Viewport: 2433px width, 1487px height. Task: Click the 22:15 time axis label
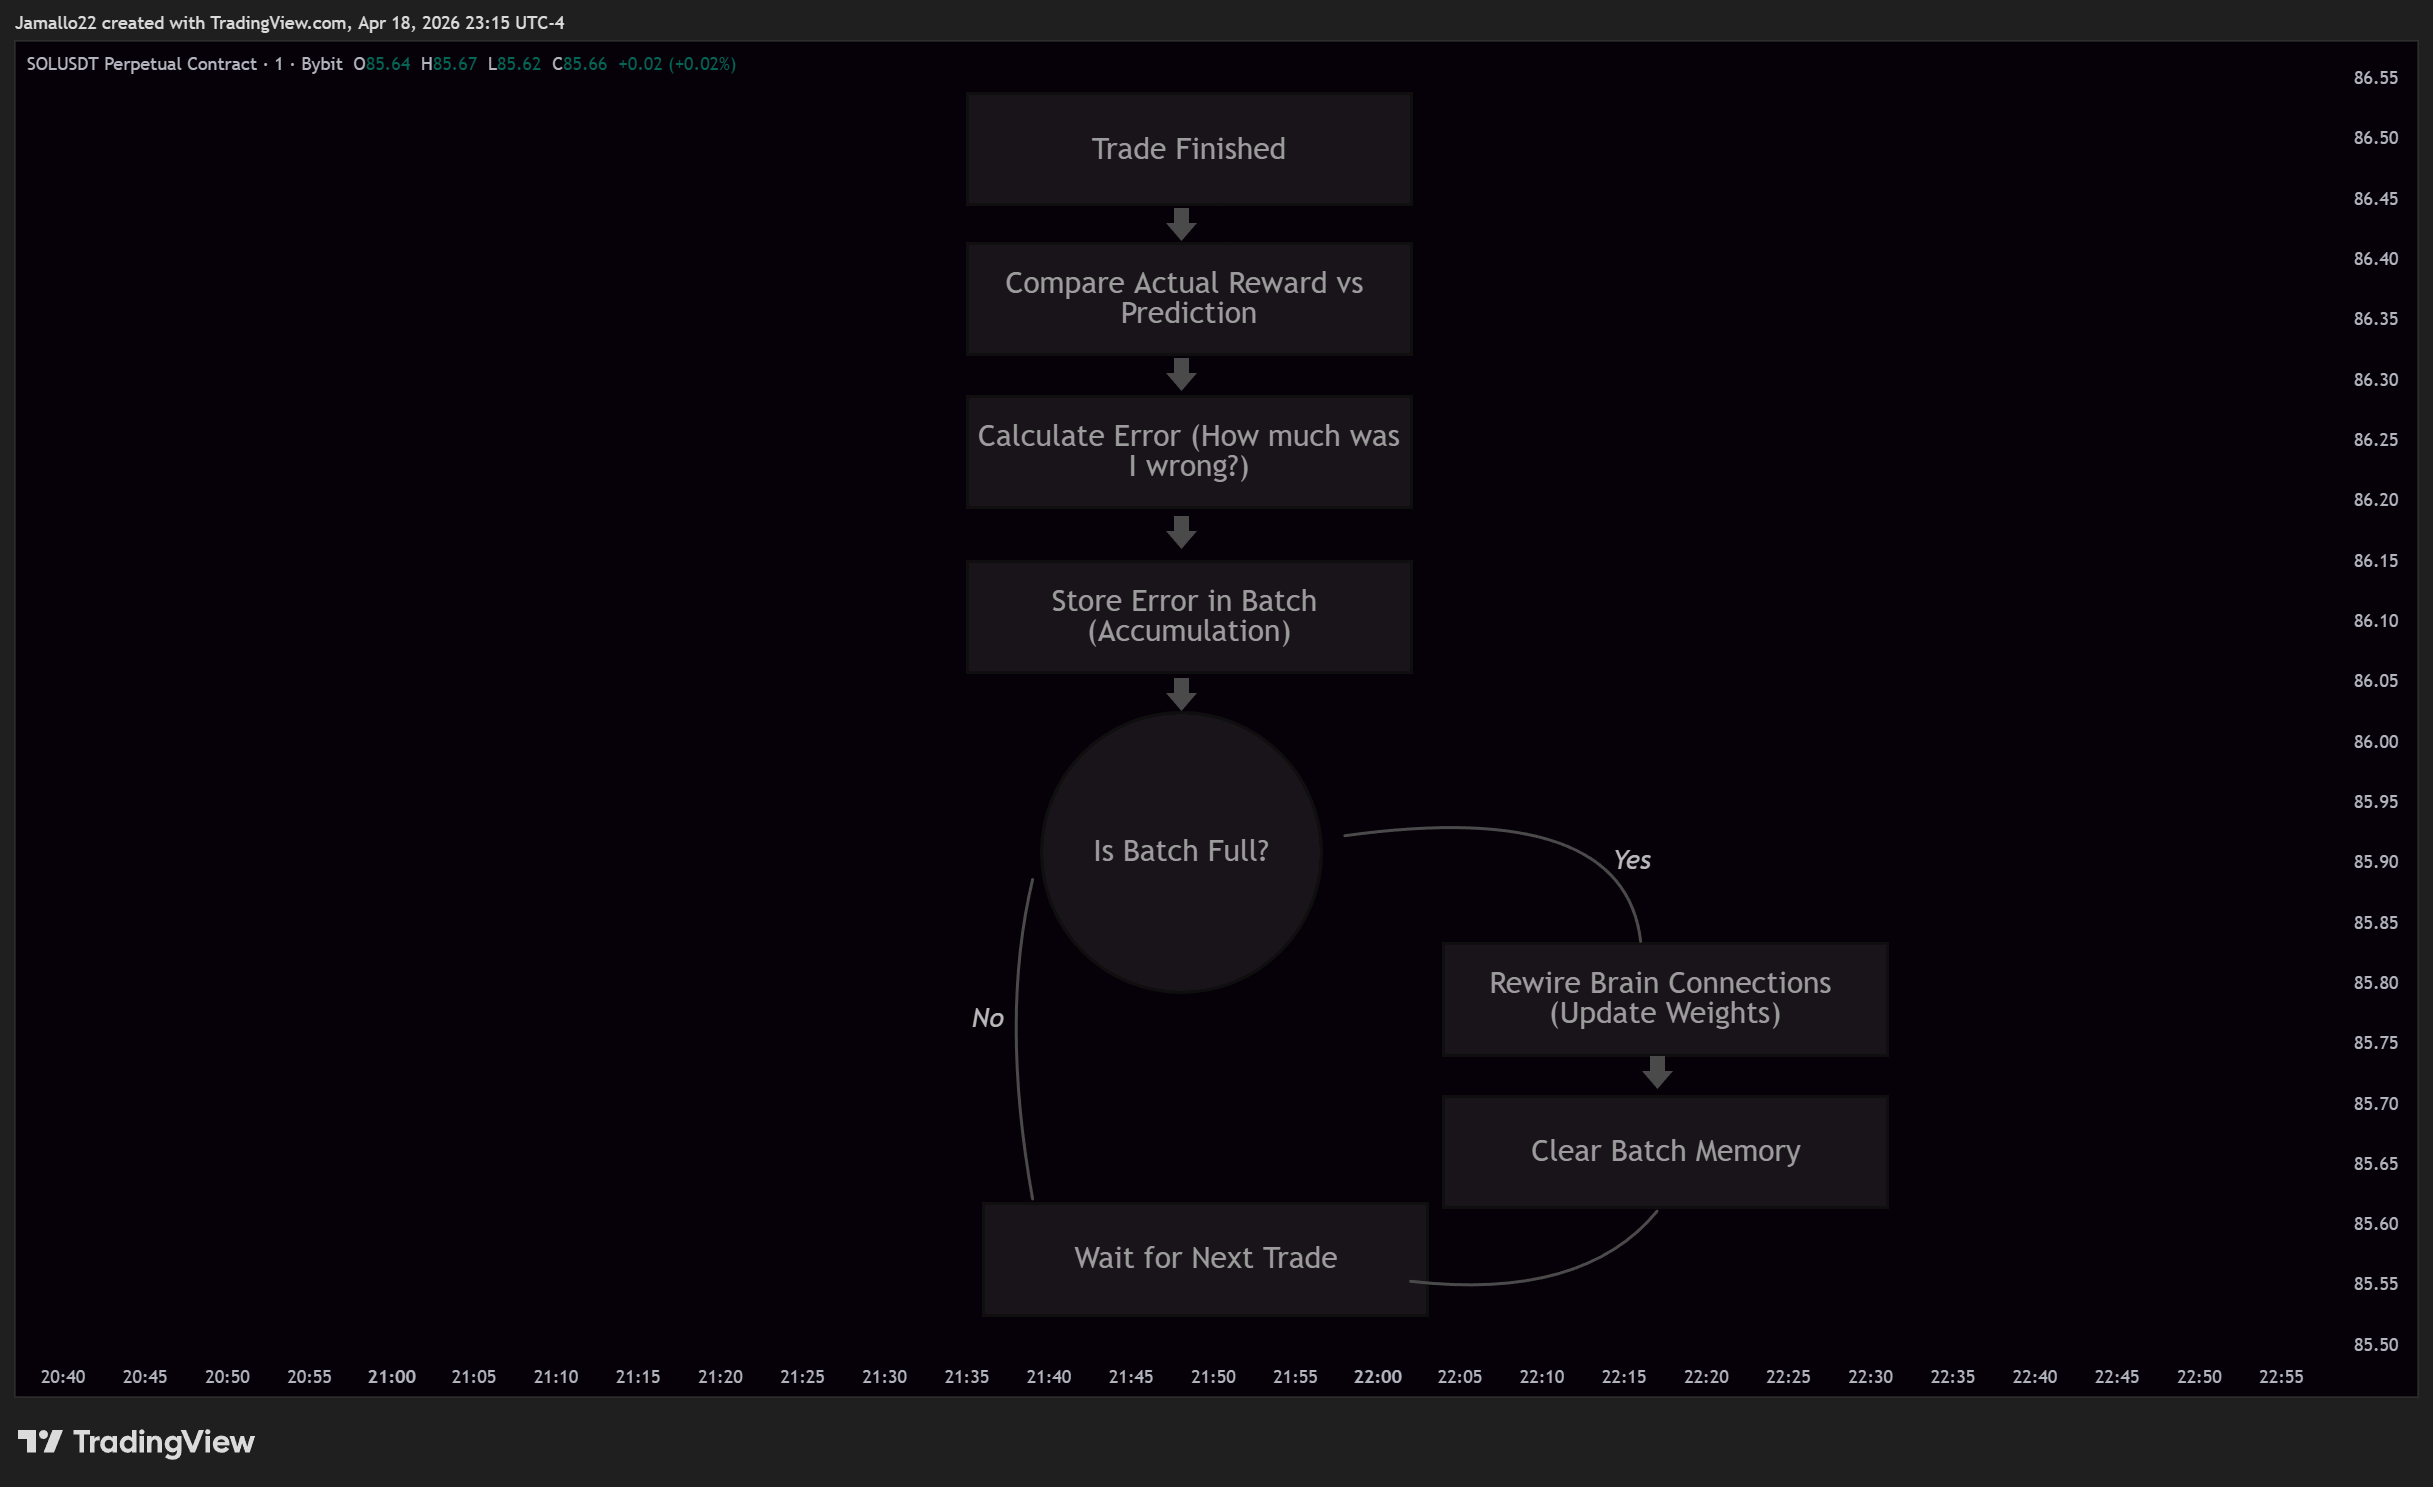click(1624, 1377)
